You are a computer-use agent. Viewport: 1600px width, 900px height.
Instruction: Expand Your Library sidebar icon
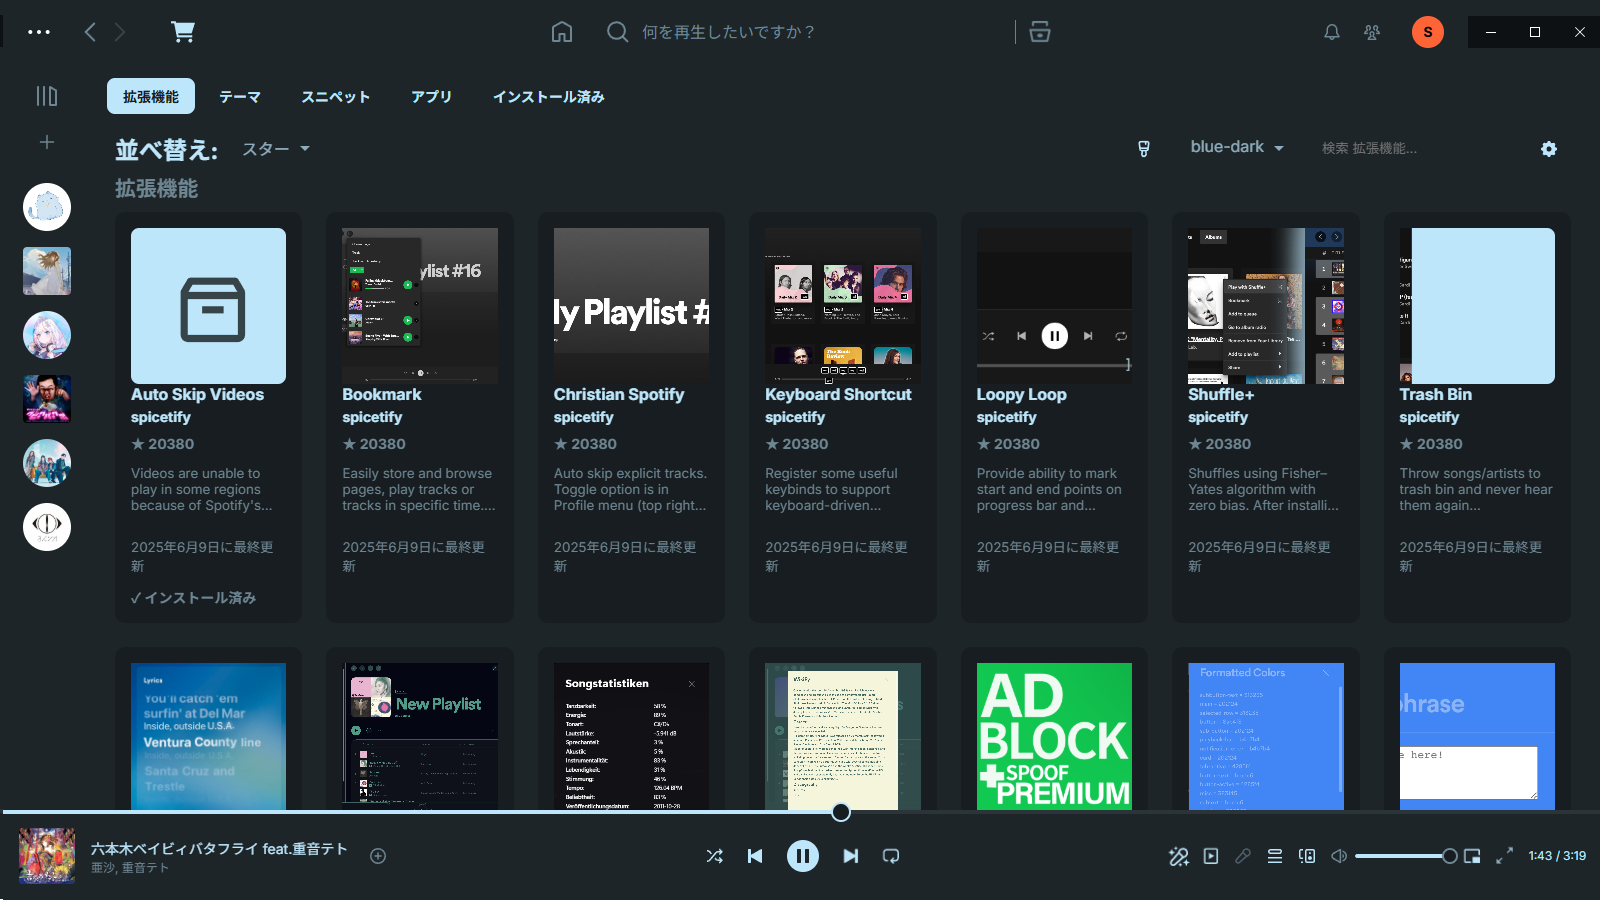click(x=47, y=96)
